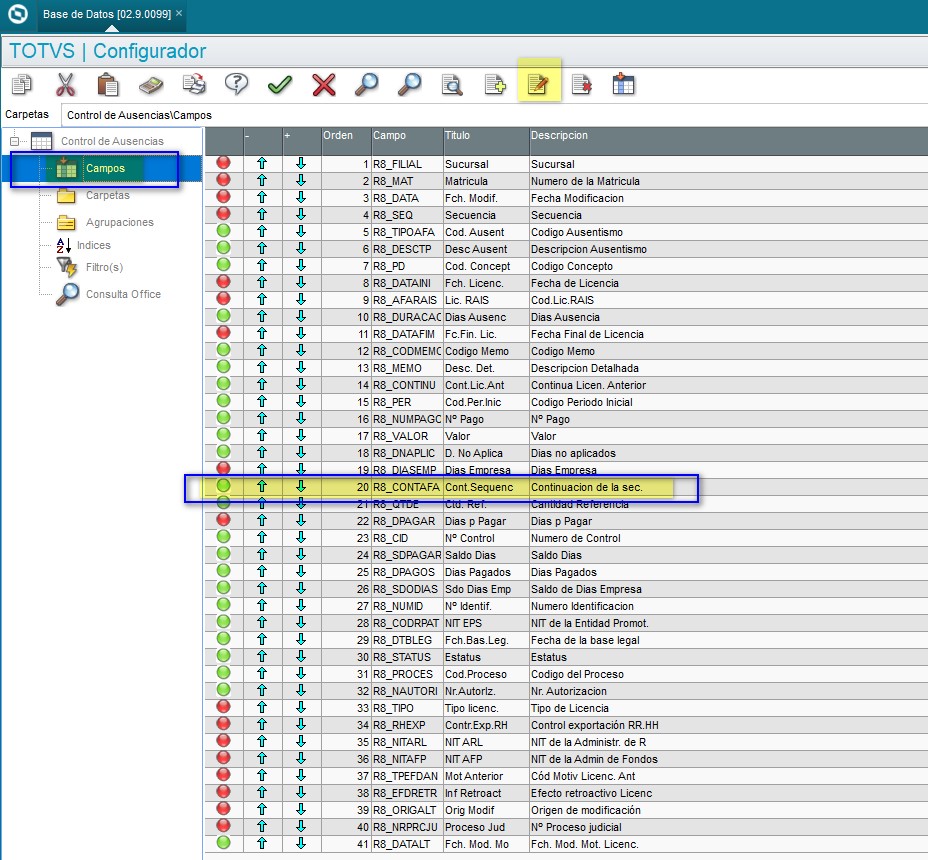The image size is (928, 860).
Task: Click red status circle of R8_FILIAL
Action: coord(223,162)
